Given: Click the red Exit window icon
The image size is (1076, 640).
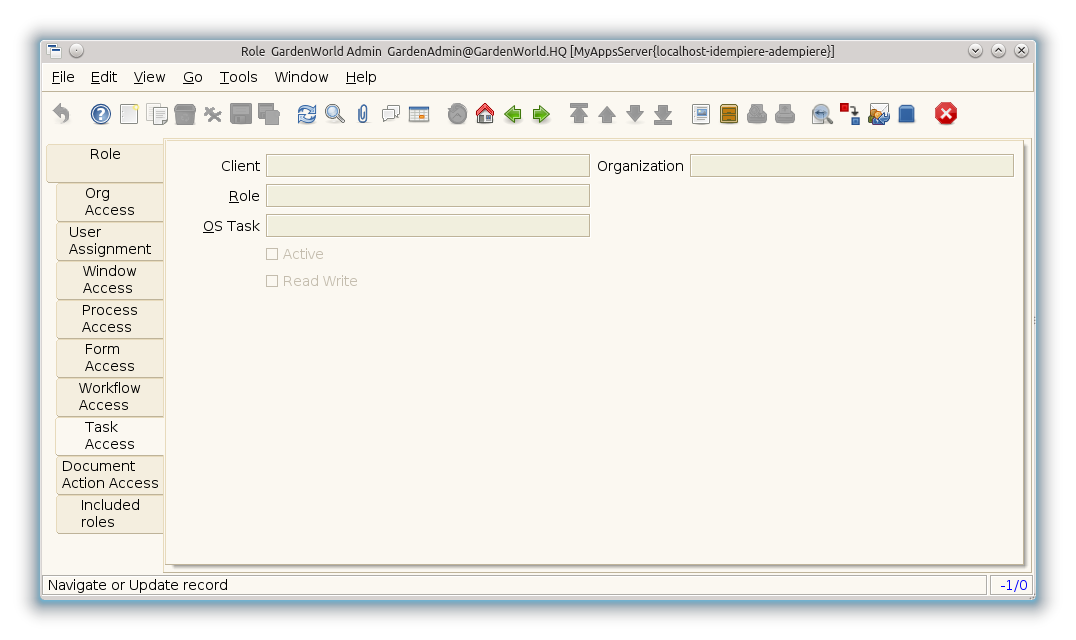Looking at the screenshot, I should click(946, 114).
